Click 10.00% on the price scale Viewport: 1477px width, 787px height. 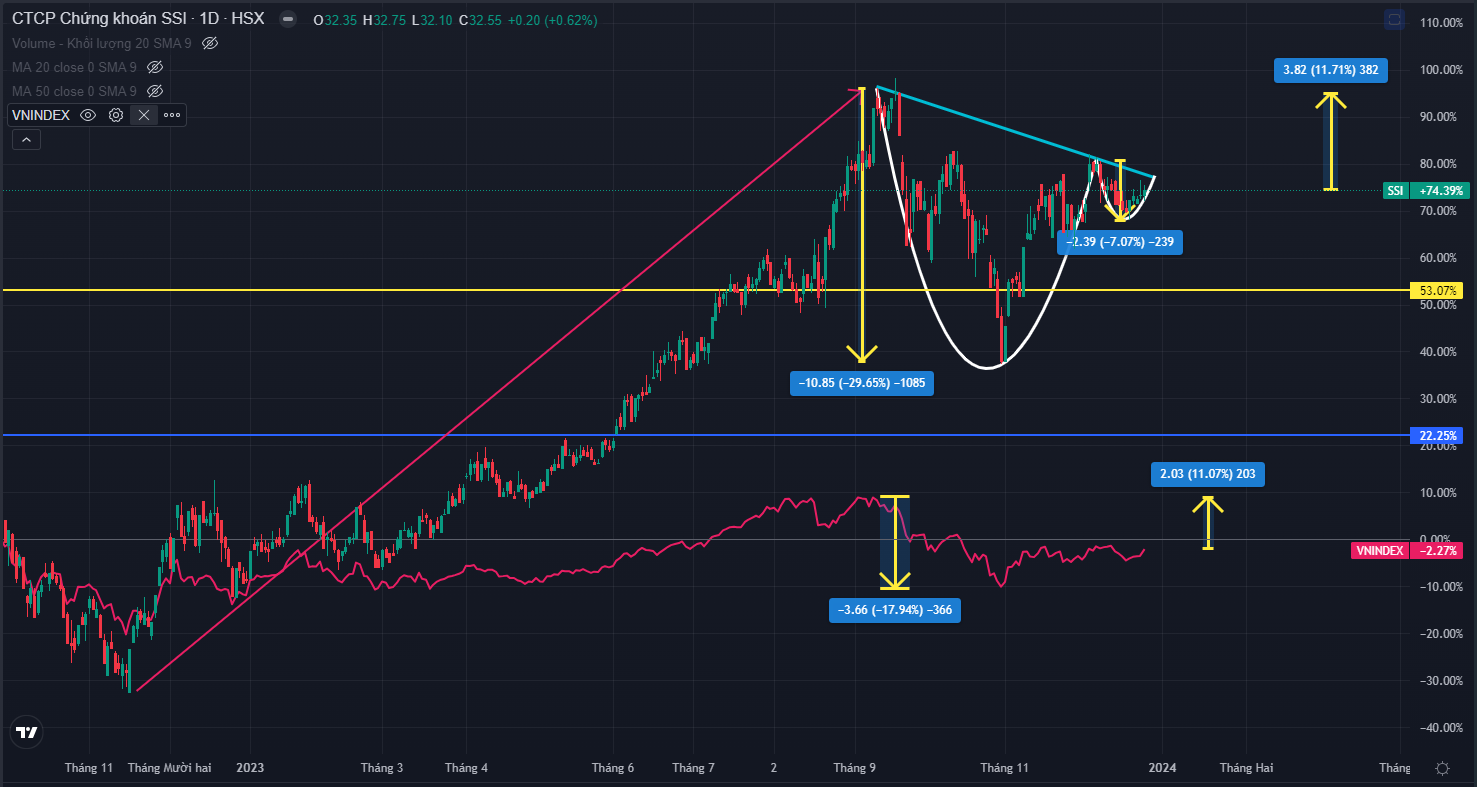click(1440, 493)
